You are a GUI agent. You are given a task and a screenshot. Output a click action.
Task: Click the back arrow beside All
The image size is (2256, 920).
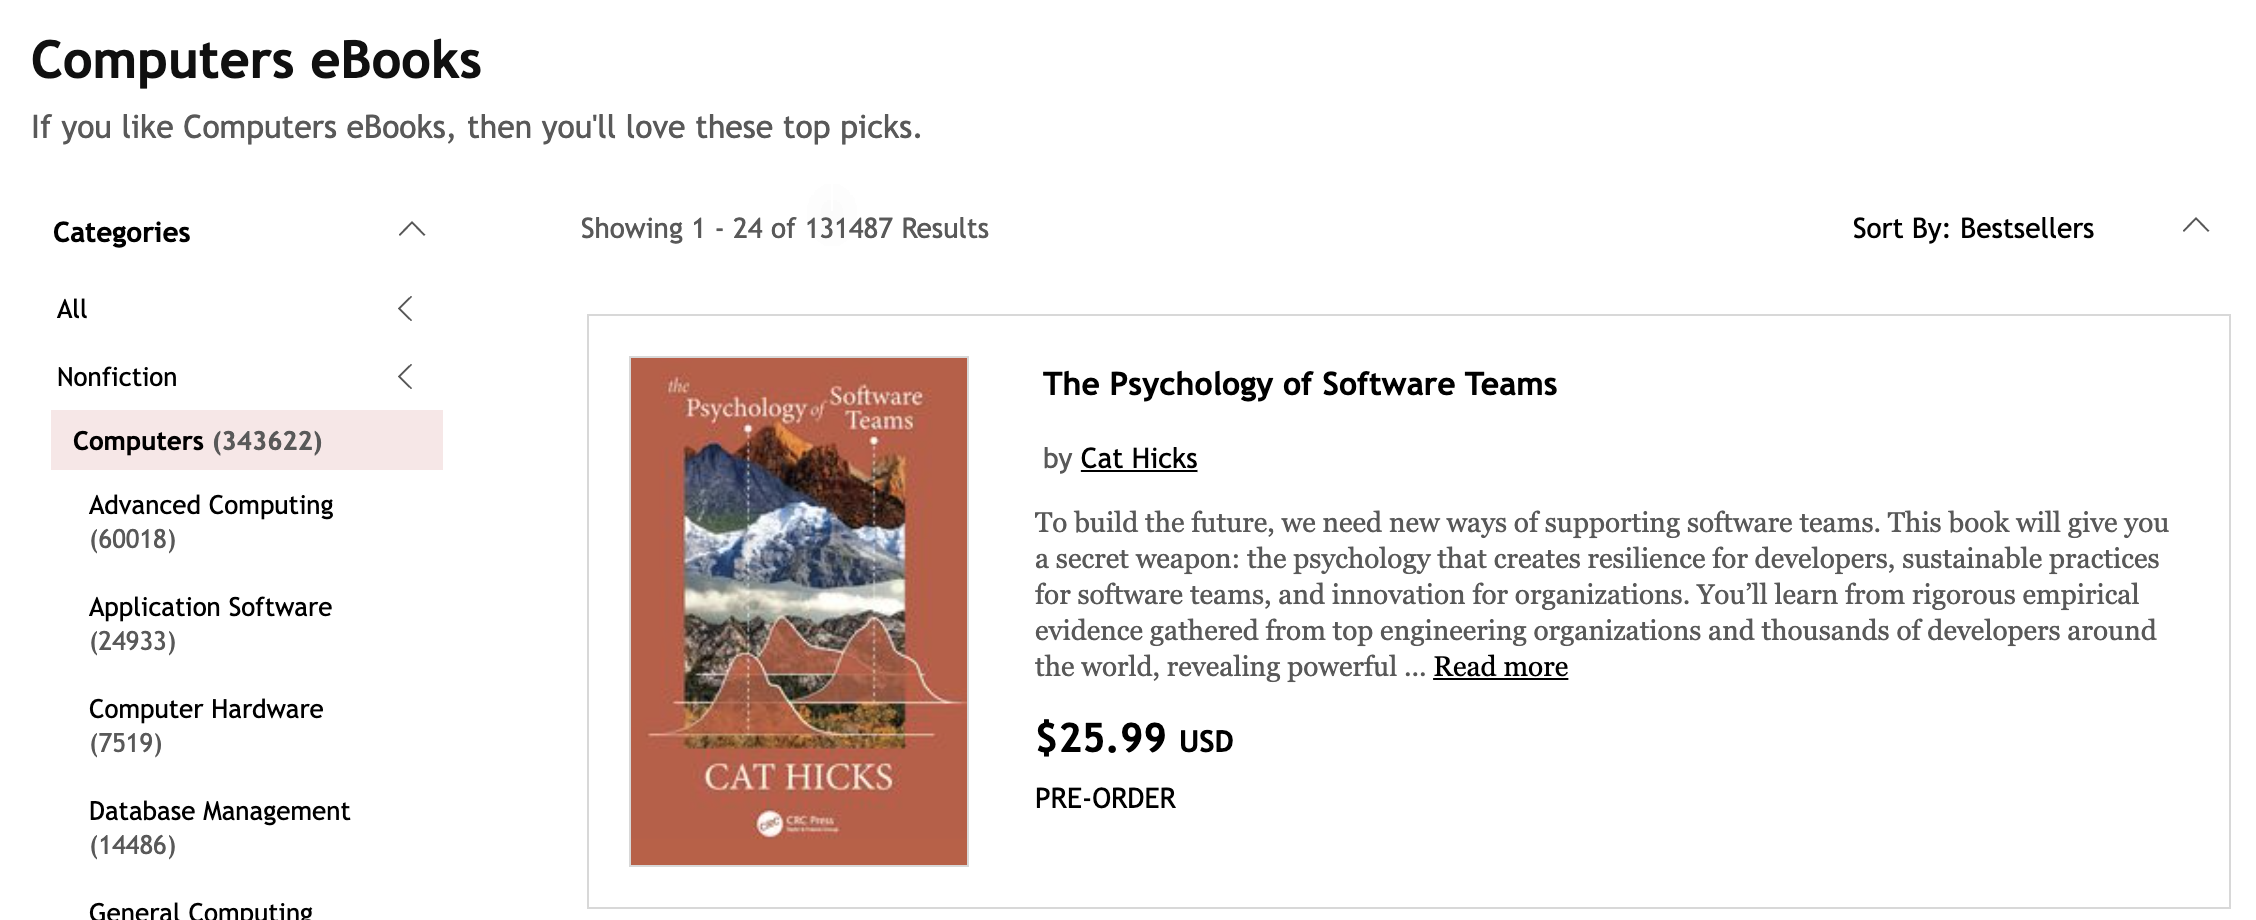(x=405, y=308)
